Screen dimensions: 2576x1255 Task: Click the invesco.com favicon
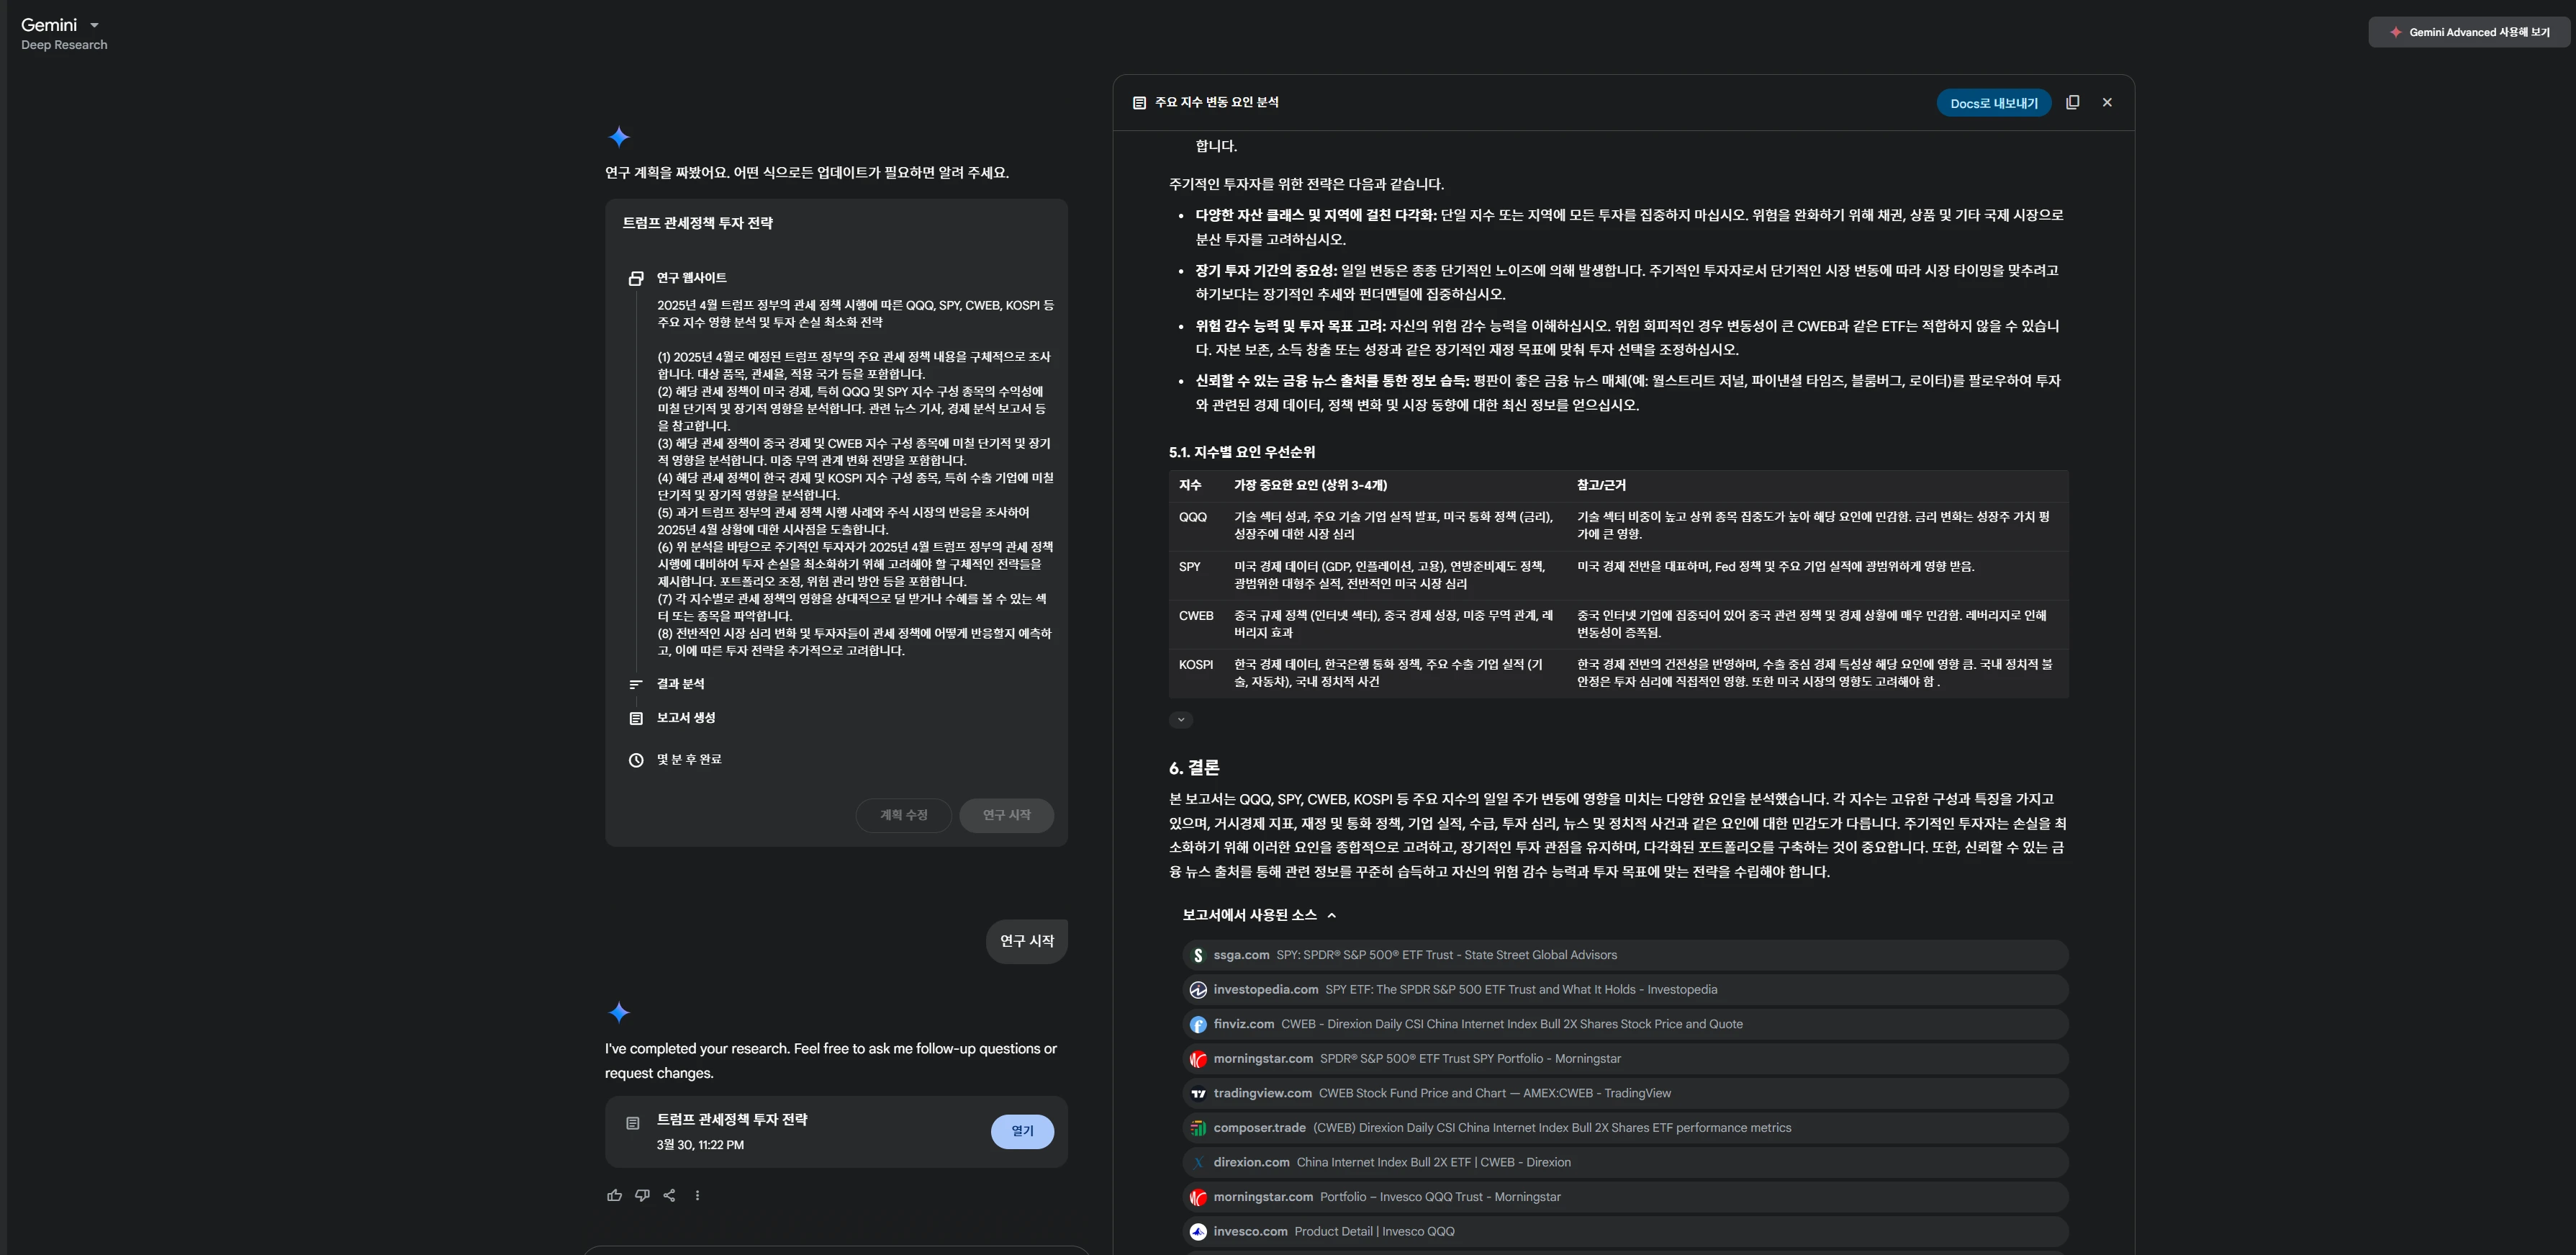click(x=1198, y=1232)
